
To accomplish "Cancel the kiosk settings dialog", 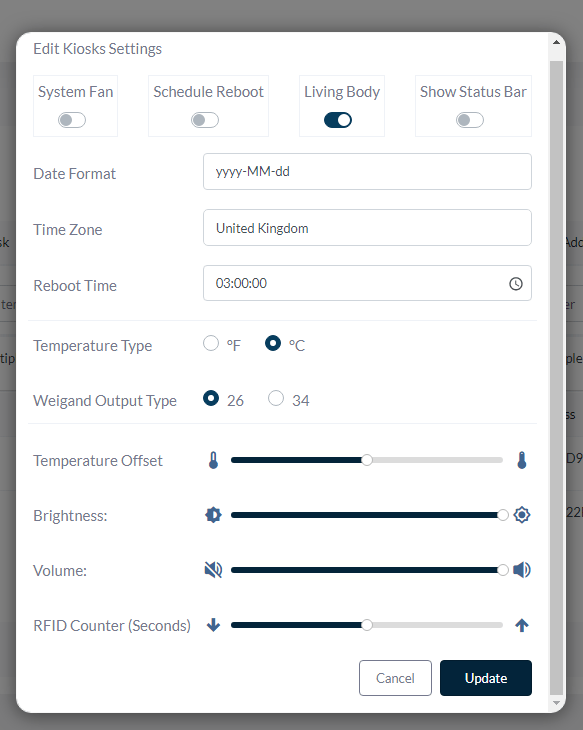I will point(395,678).
